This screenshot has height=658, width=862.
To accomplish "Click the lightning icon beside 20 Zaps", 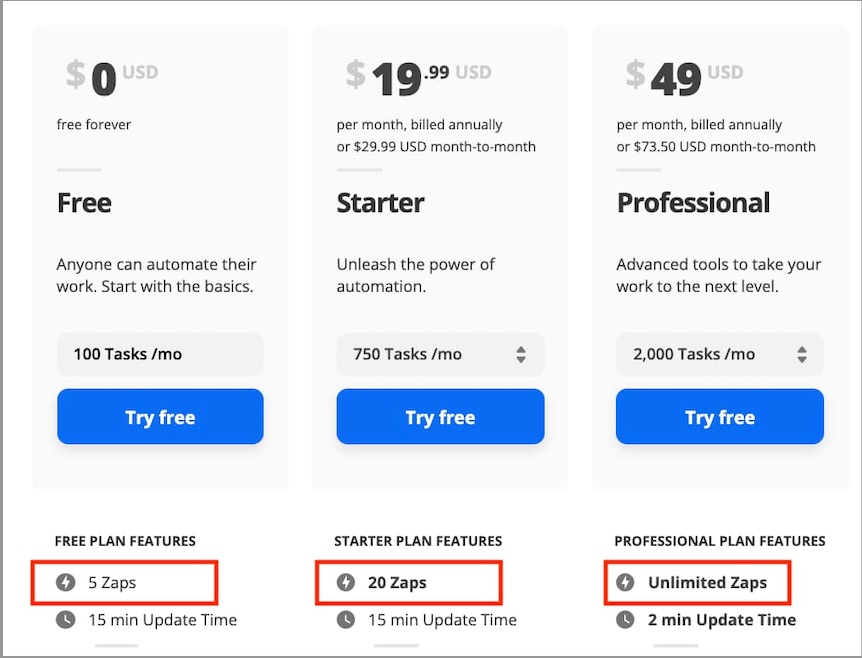I will [345, 582].
